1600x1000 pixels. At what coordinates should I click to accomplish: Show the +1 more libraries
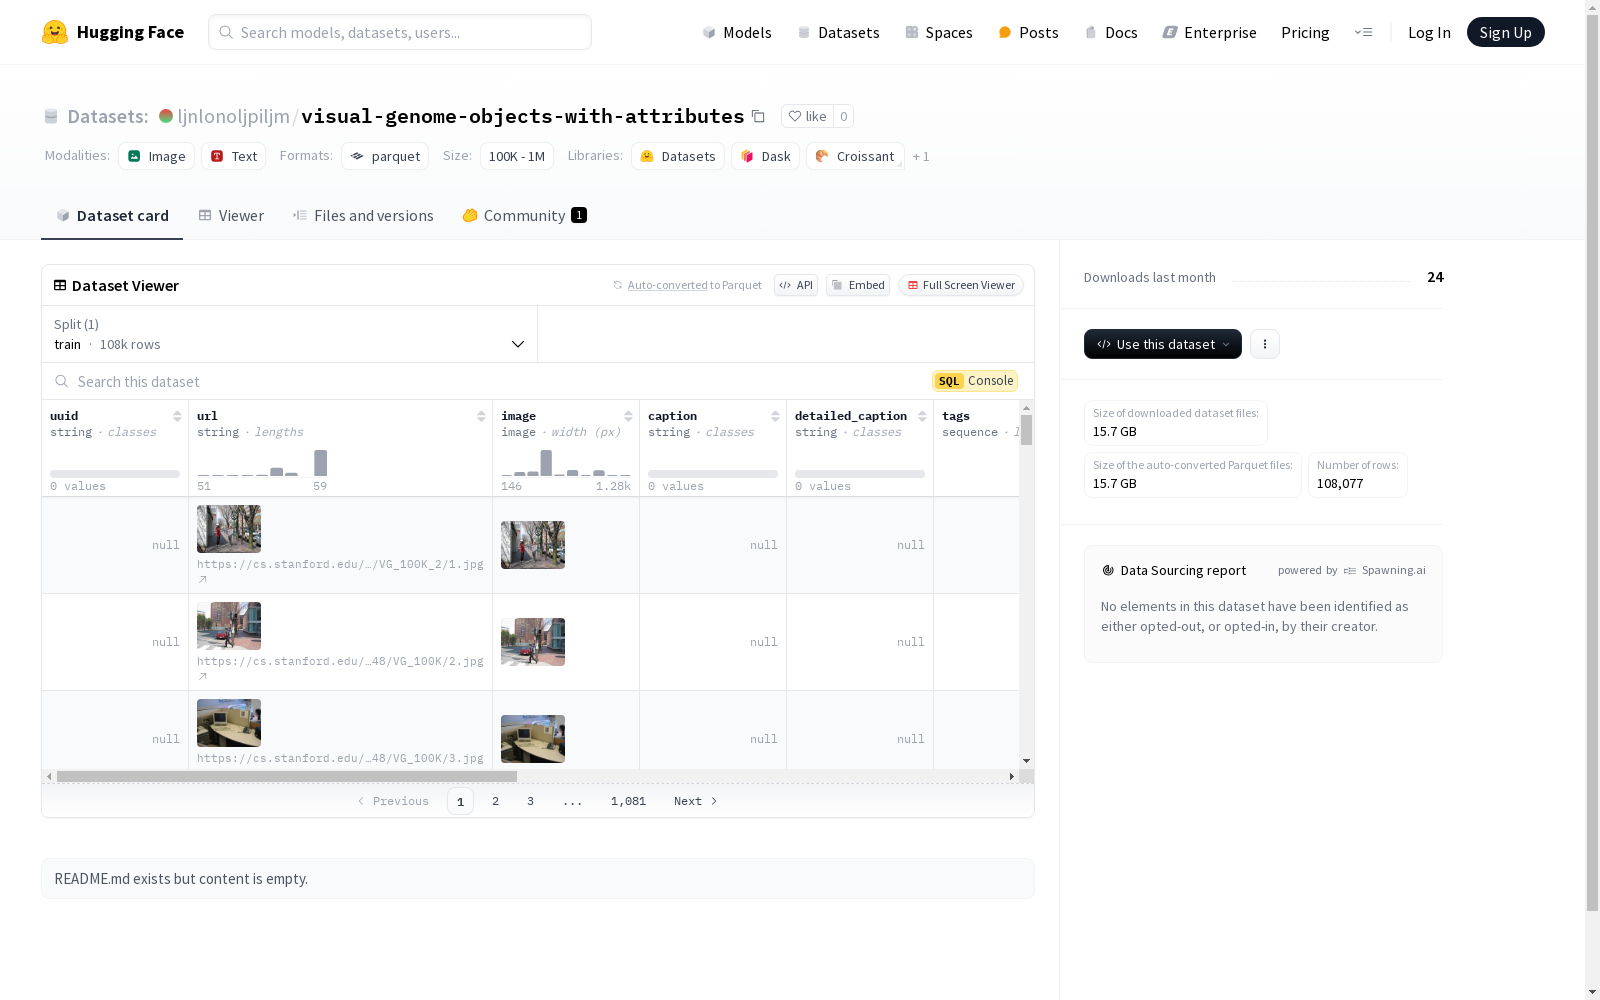[921, 156]
